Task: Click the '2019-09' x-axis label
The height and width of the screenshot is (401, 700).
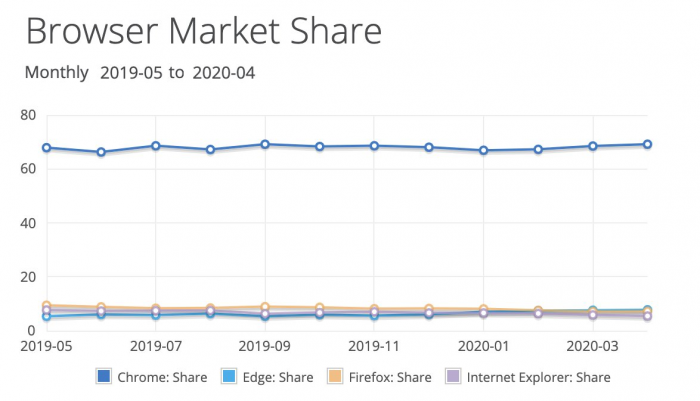Action: pos(265,345)
